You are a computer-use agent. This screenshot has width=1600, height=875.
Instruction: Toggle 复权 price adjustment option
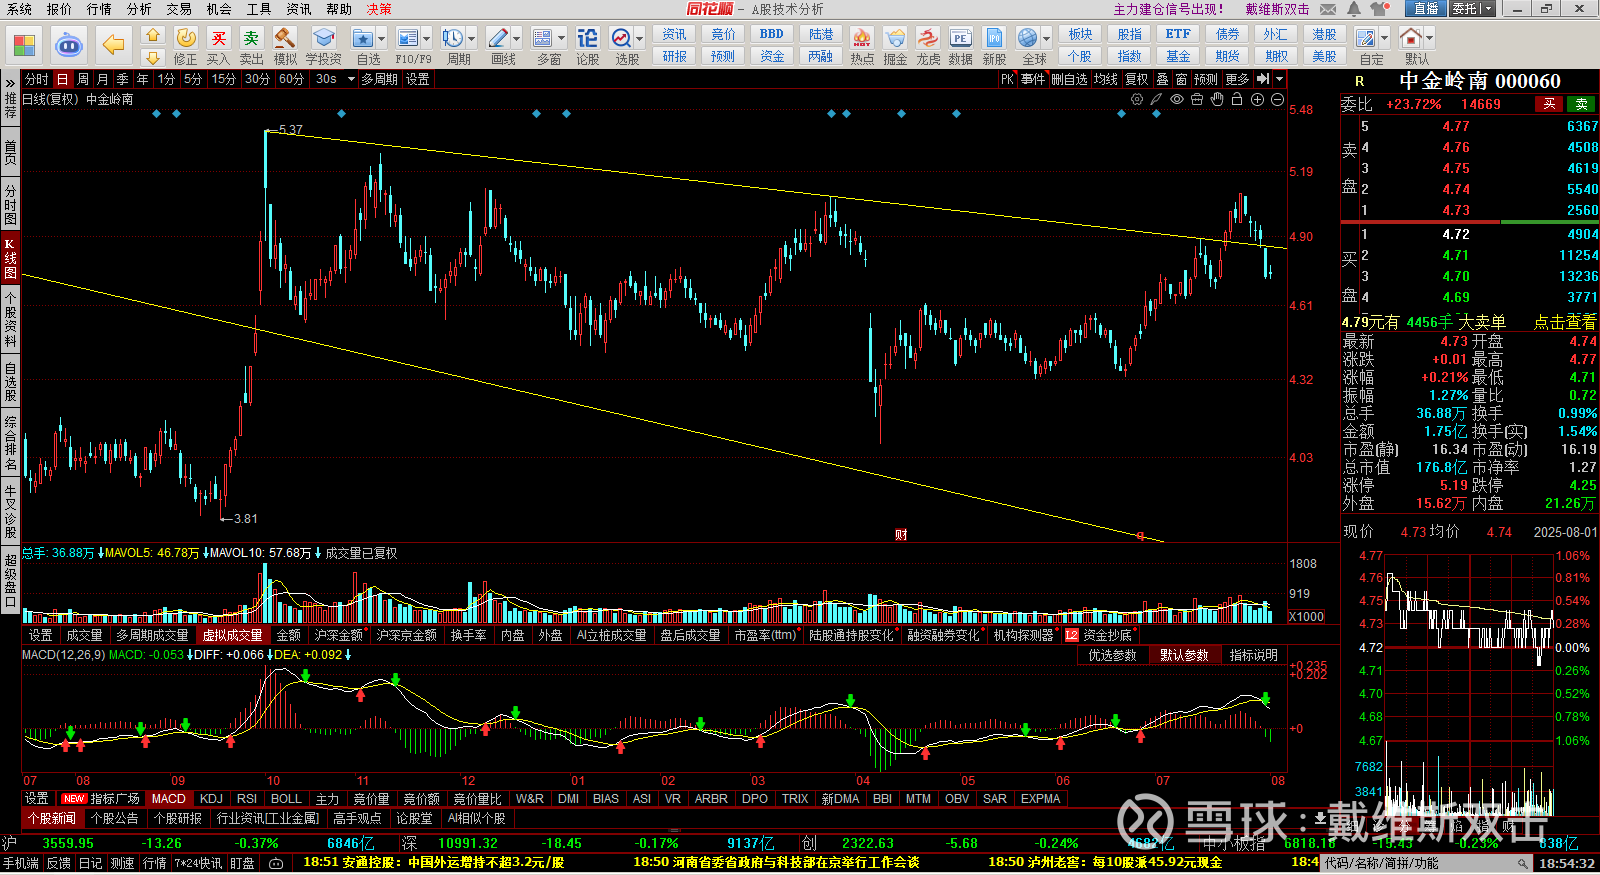pos(1137,79)
